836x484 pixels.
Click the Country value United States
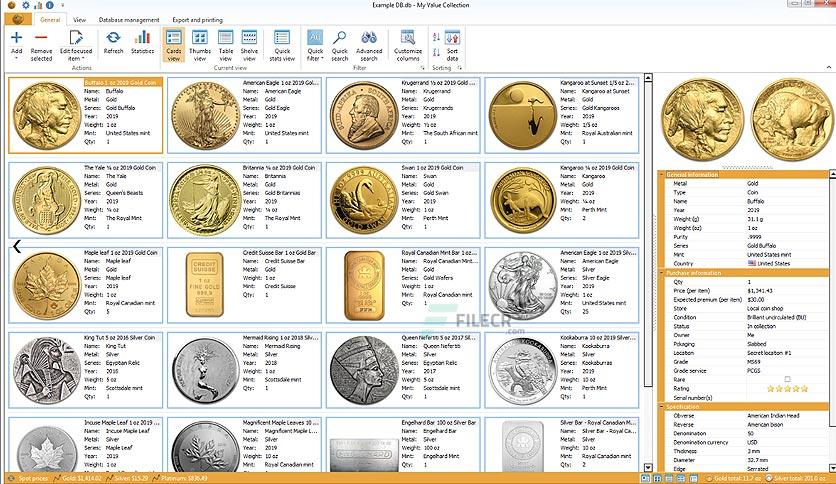pos(768,263)
